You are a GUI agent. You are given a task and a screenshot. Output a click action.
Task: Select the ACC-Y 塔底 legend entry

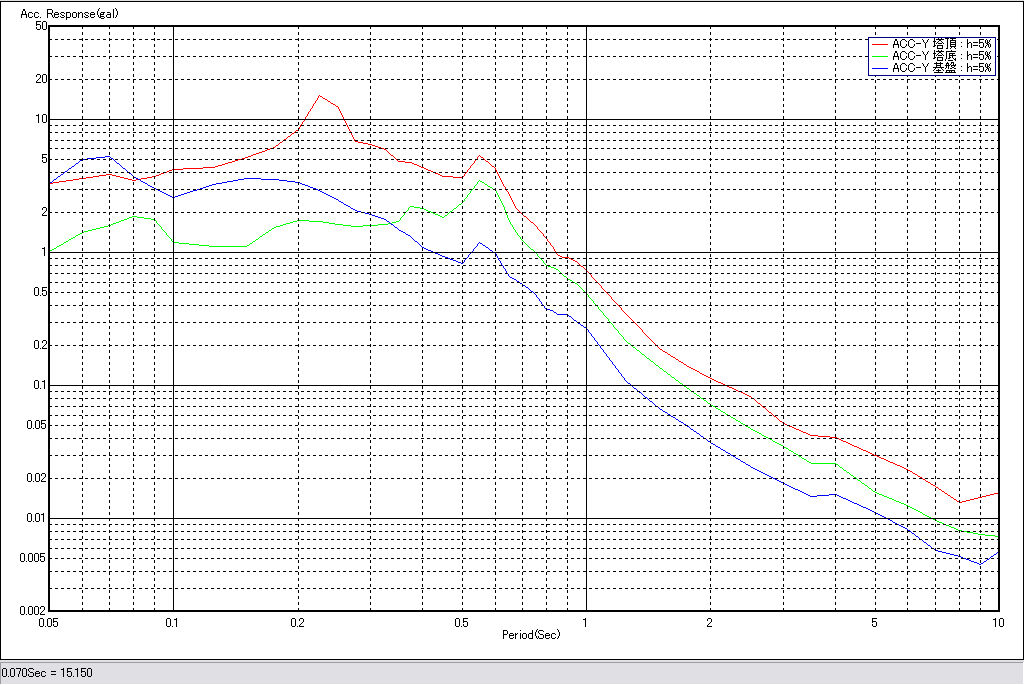942,56
